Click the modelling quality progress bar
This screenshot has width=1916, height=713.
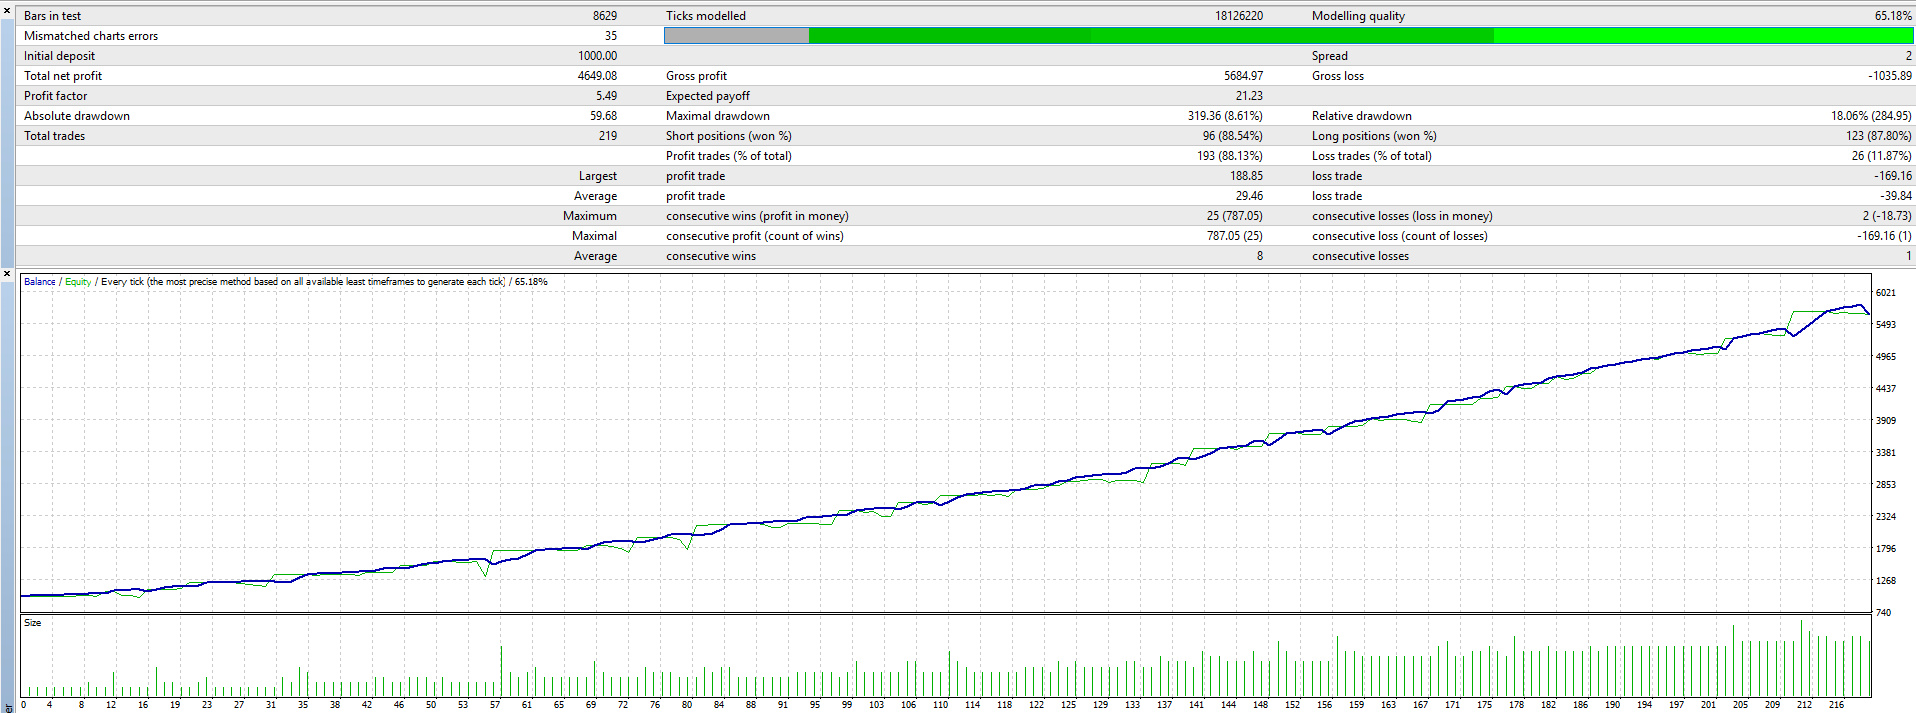pos(1288,36)
